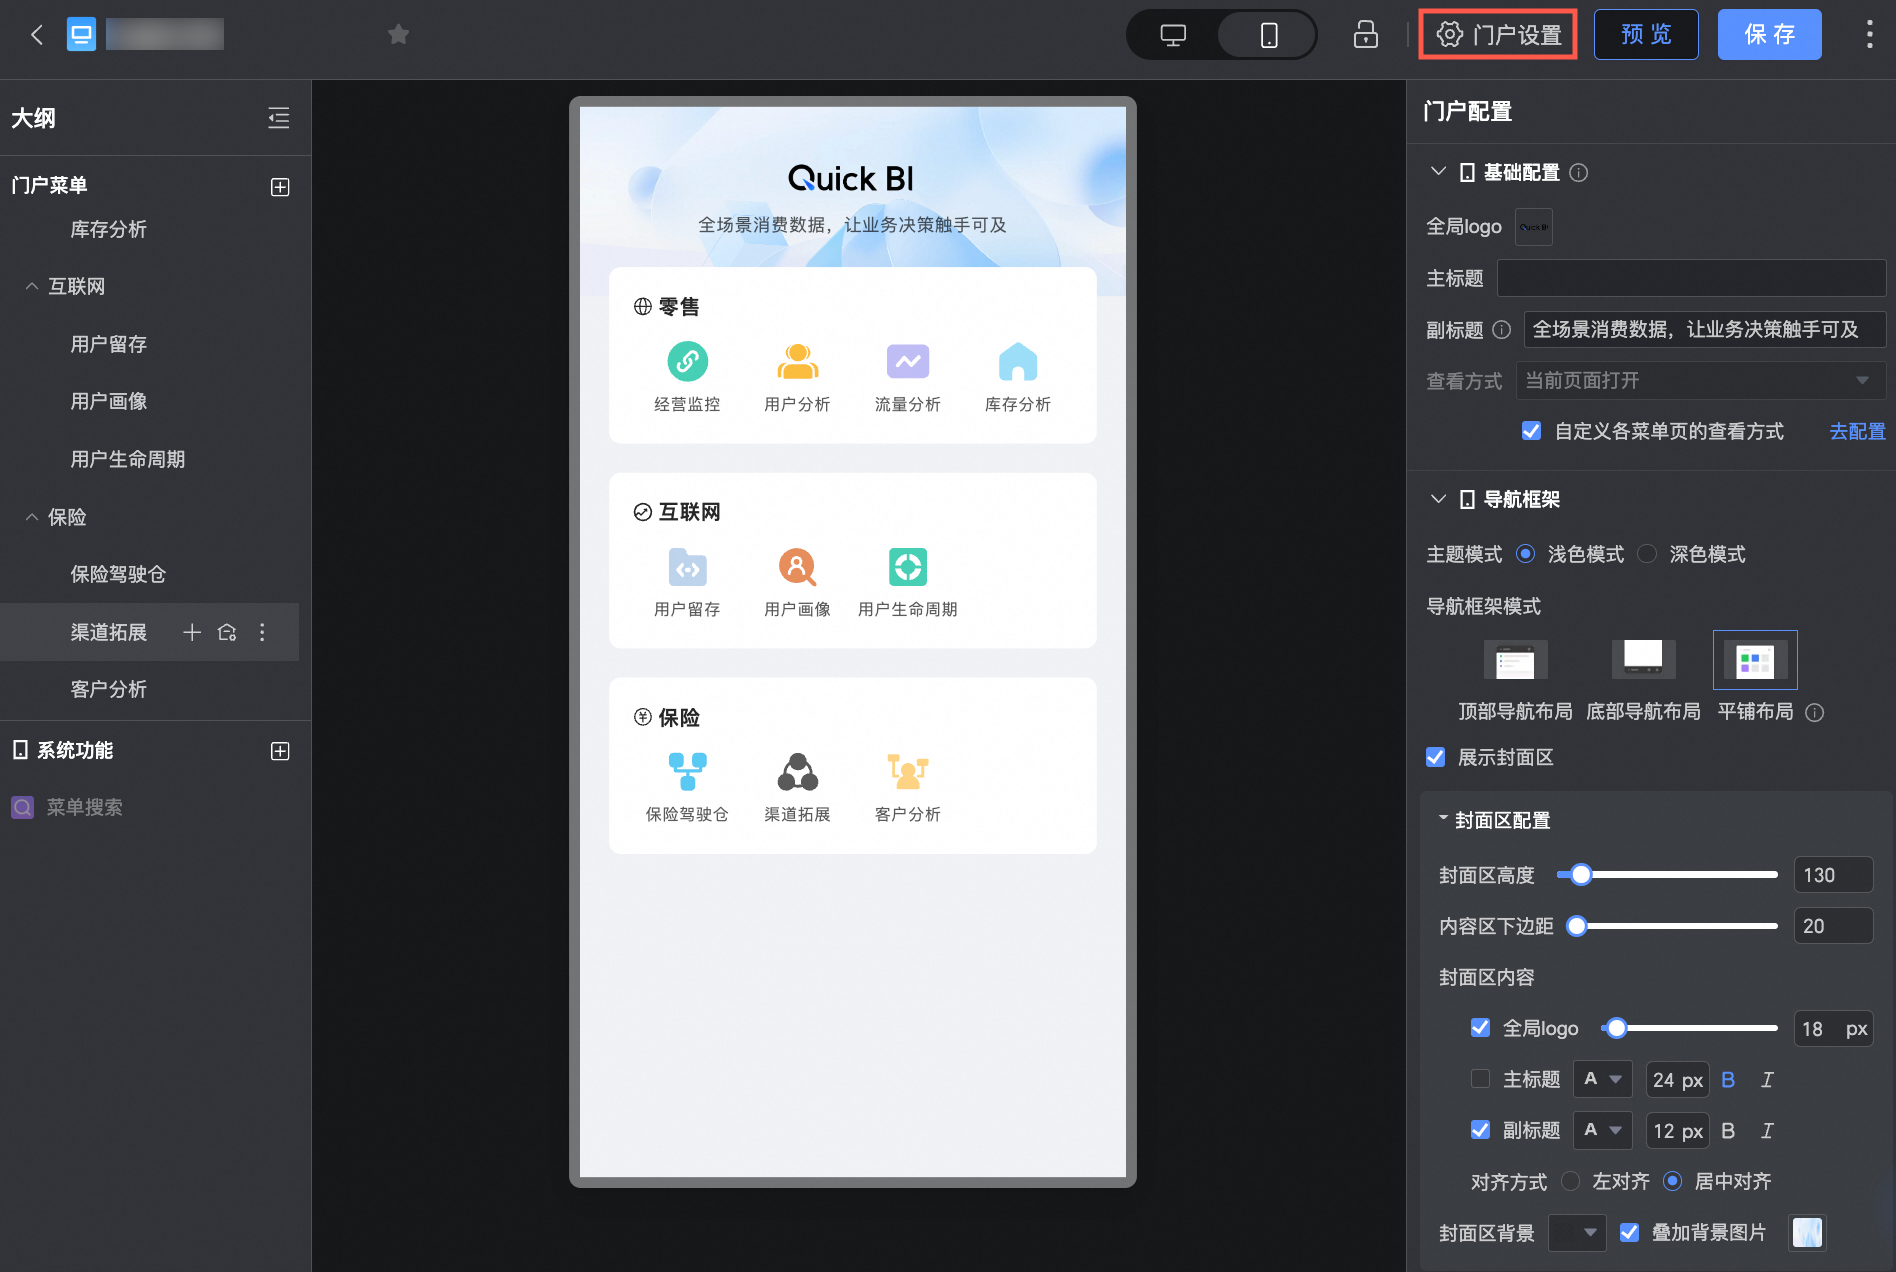Enable 主标题 checkbox in cover content
Screen dimensions: 1896x1272
[x=1480, y=1079]
